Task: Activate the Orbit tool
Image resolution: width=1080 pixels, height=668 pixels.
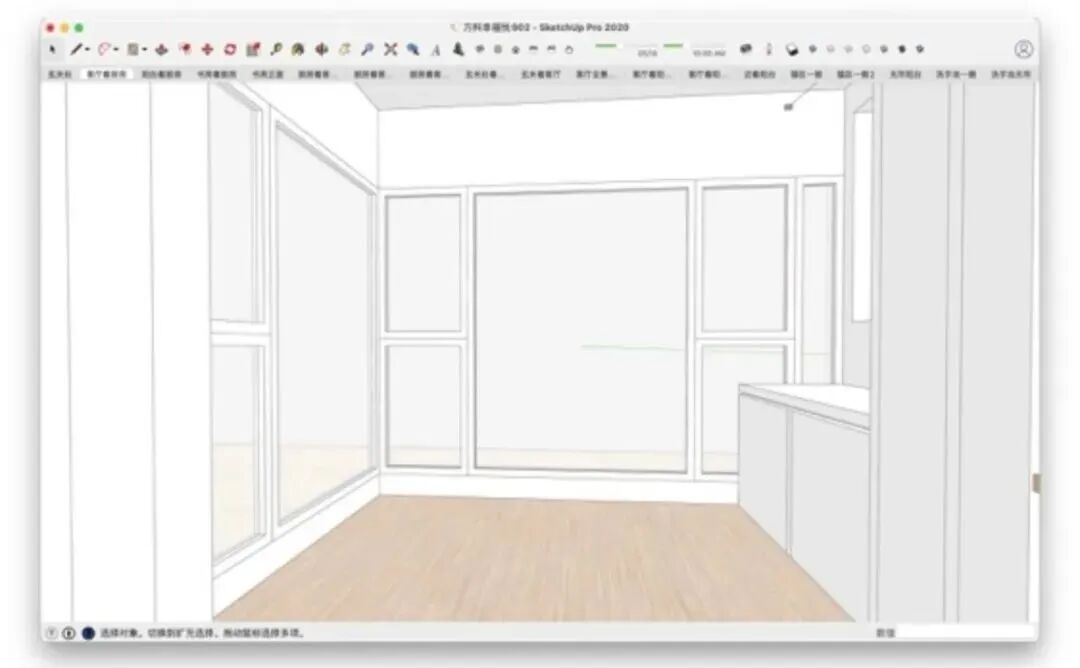Action: 322,50
